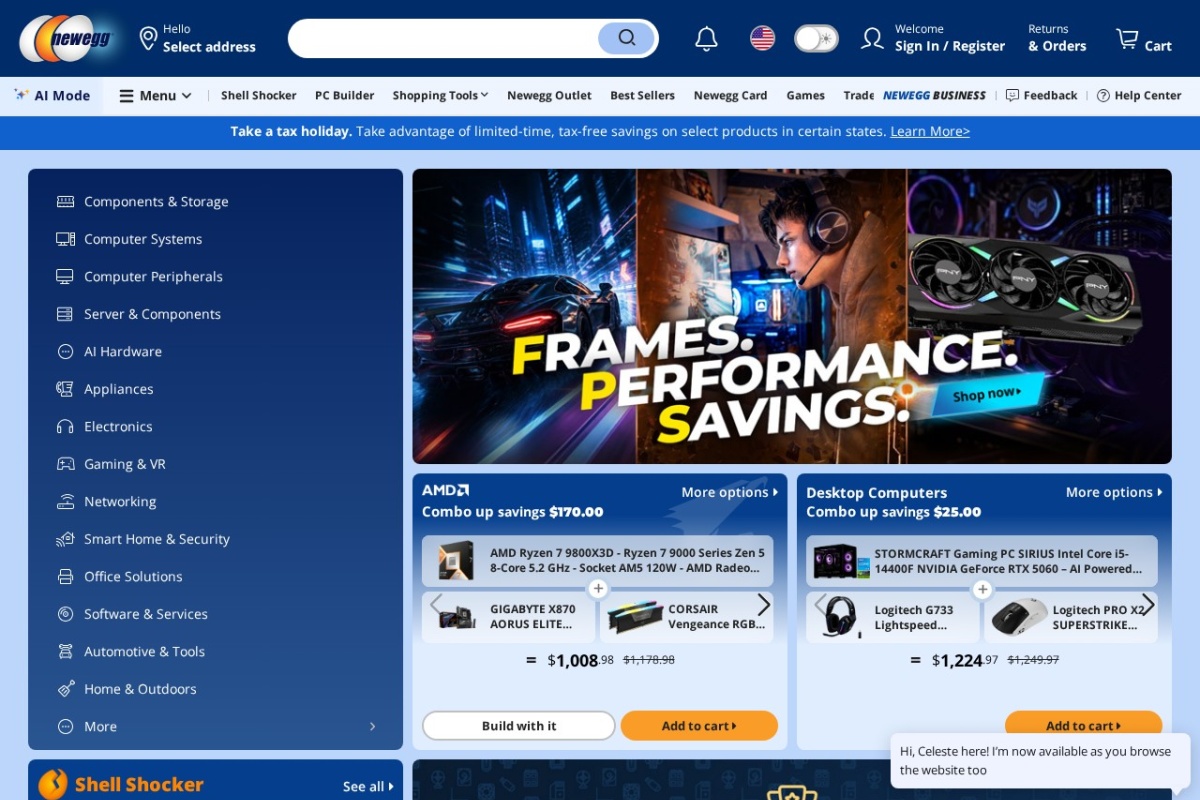The width and height of the screenshot is (1200, 800).
Task: Click the Newegg logo
Action: coord(67,39)
